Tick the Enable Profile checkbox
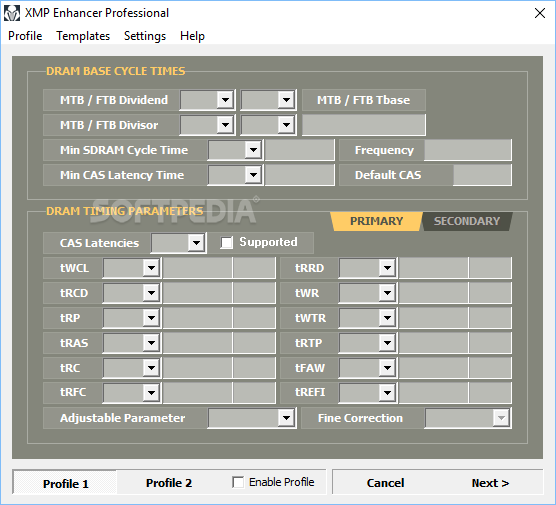The width and height of the screenshot is (556, 505). [238, 482]
